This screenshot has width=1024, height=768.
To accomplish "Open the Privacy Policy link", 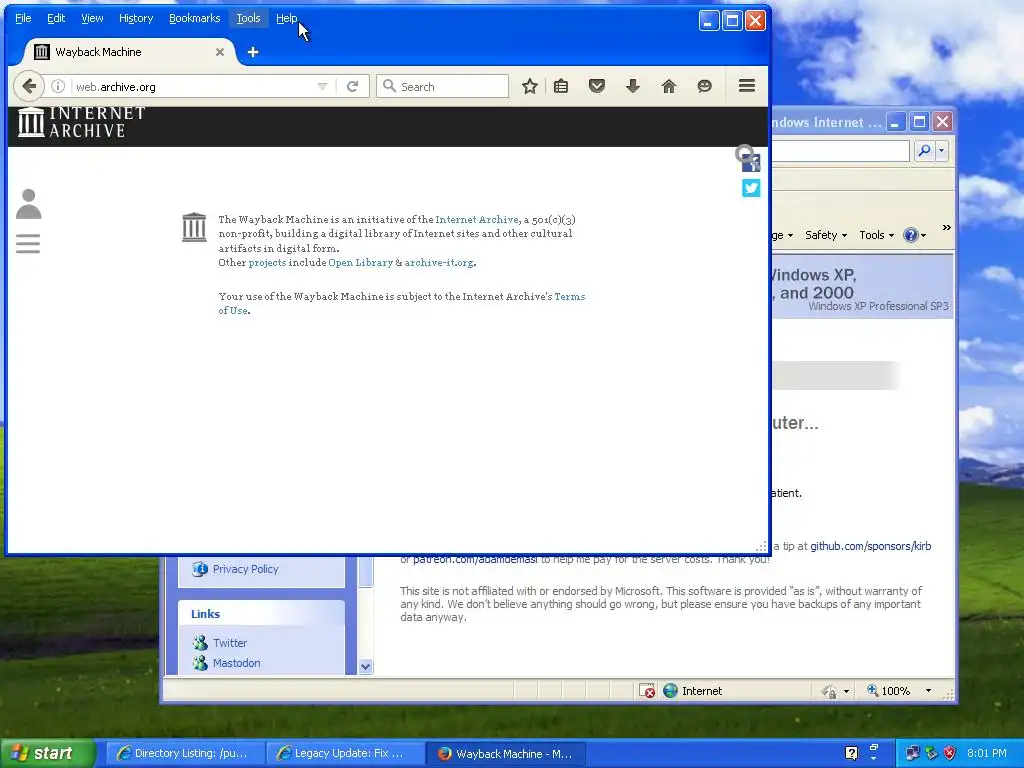I will pos(245,569).
